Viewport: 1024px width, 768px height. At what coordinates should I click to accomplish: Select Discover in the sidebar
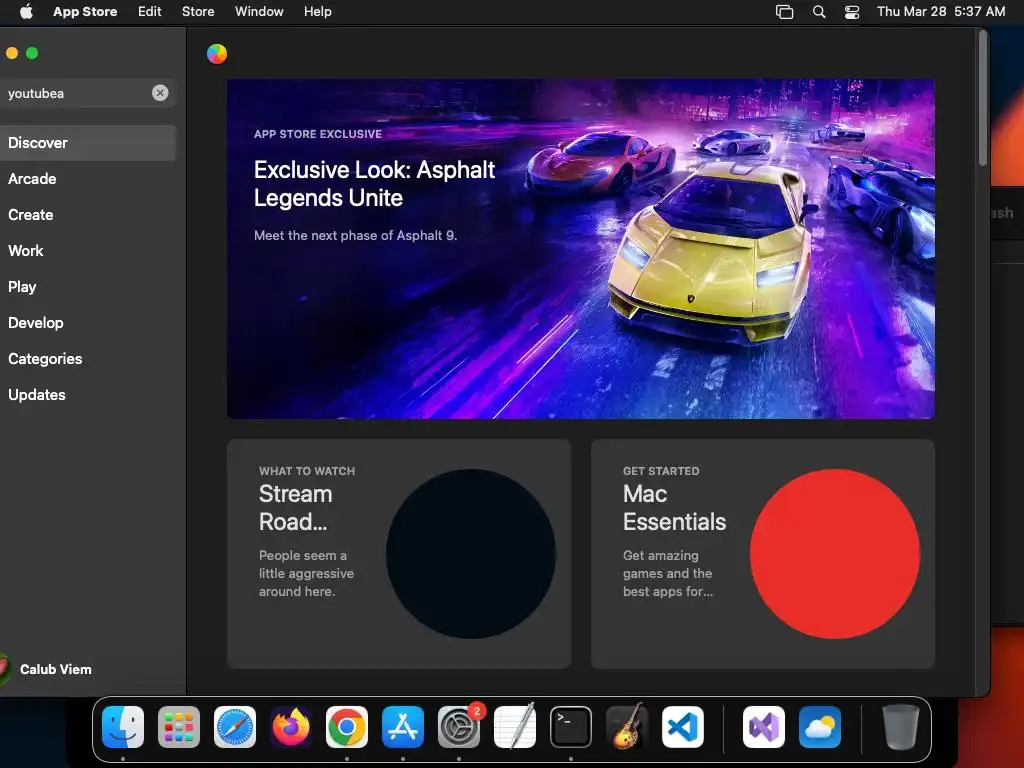88,143
